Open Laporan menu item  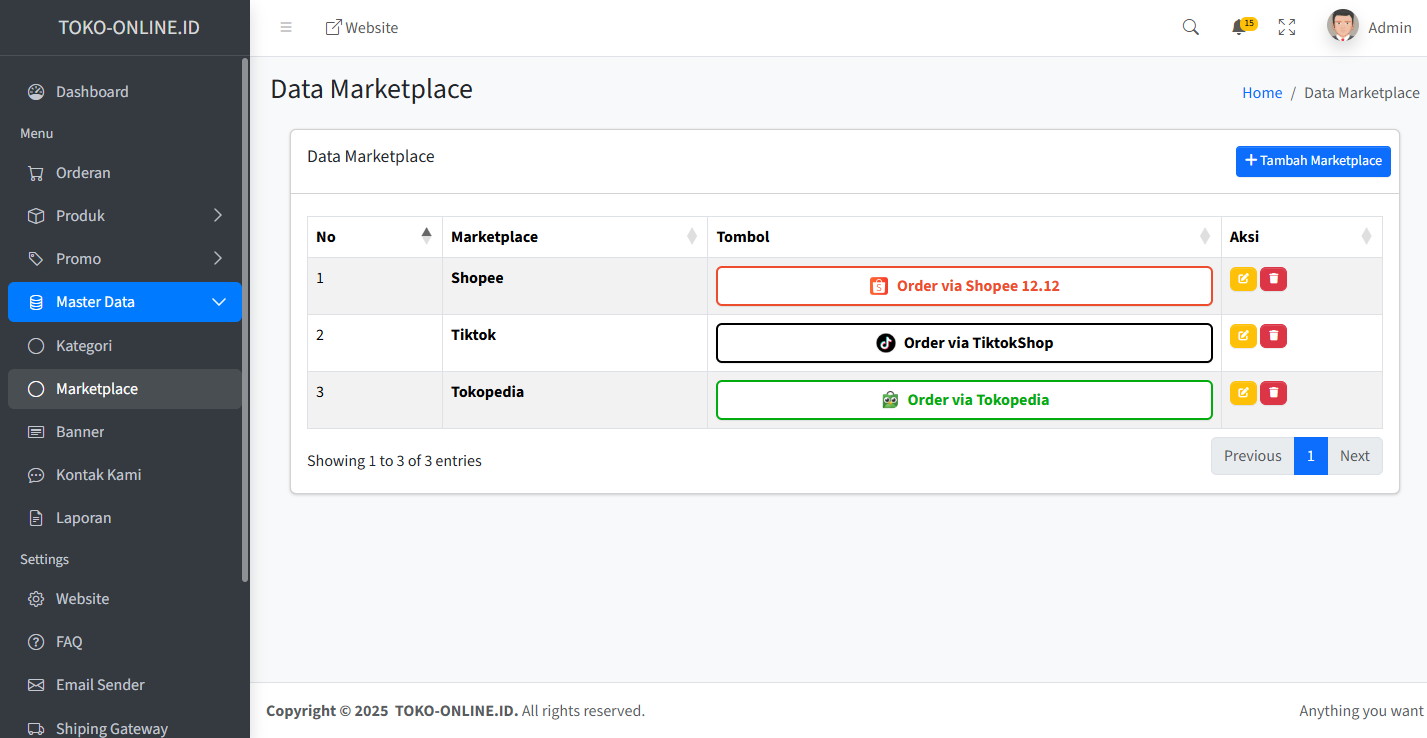[124, 518]
